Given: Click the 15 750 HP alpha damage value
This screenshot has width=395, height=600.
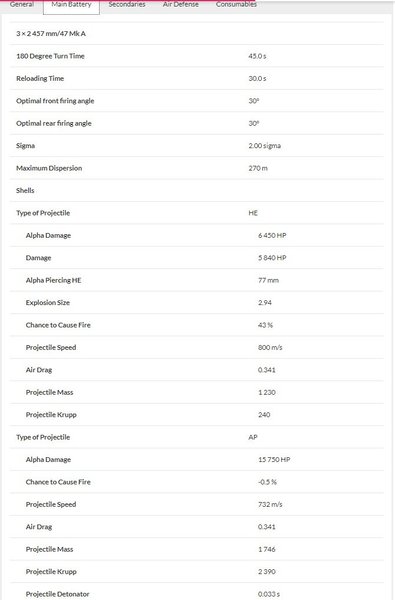Looking at the screenshot, I should click(274, 460).
